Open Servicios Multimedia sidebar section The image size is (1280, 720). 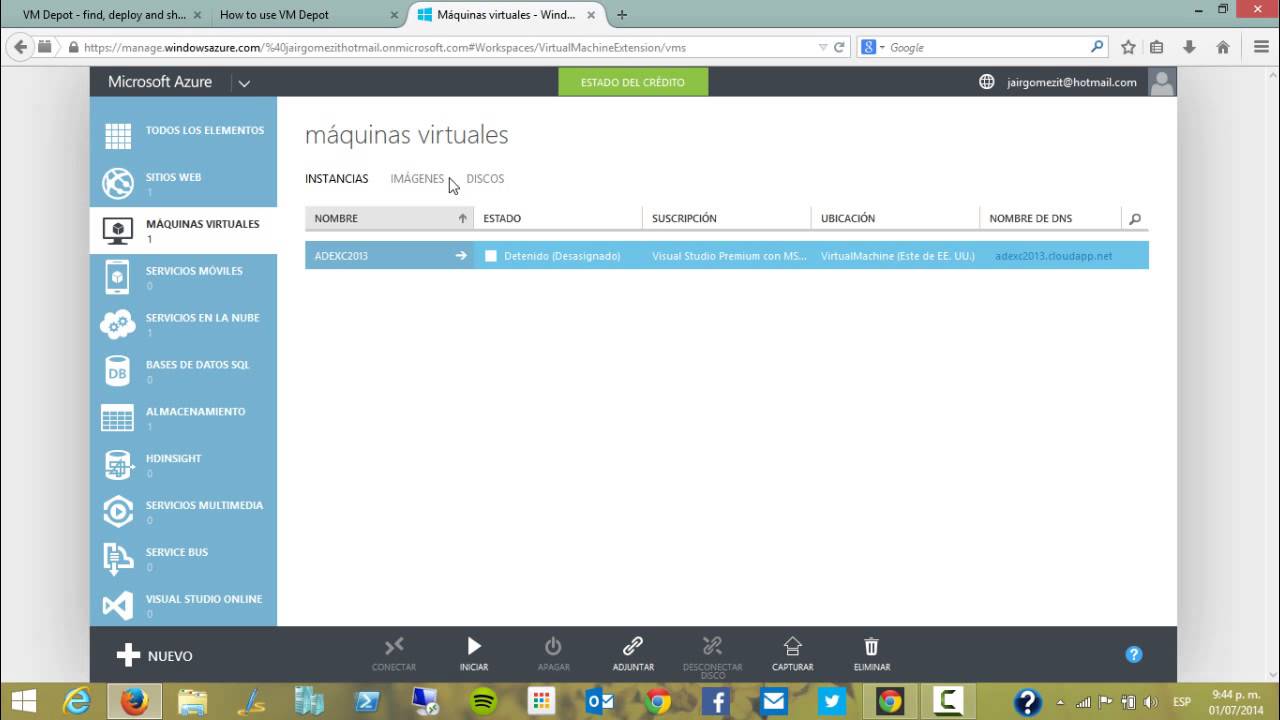(x=183, y=512)
